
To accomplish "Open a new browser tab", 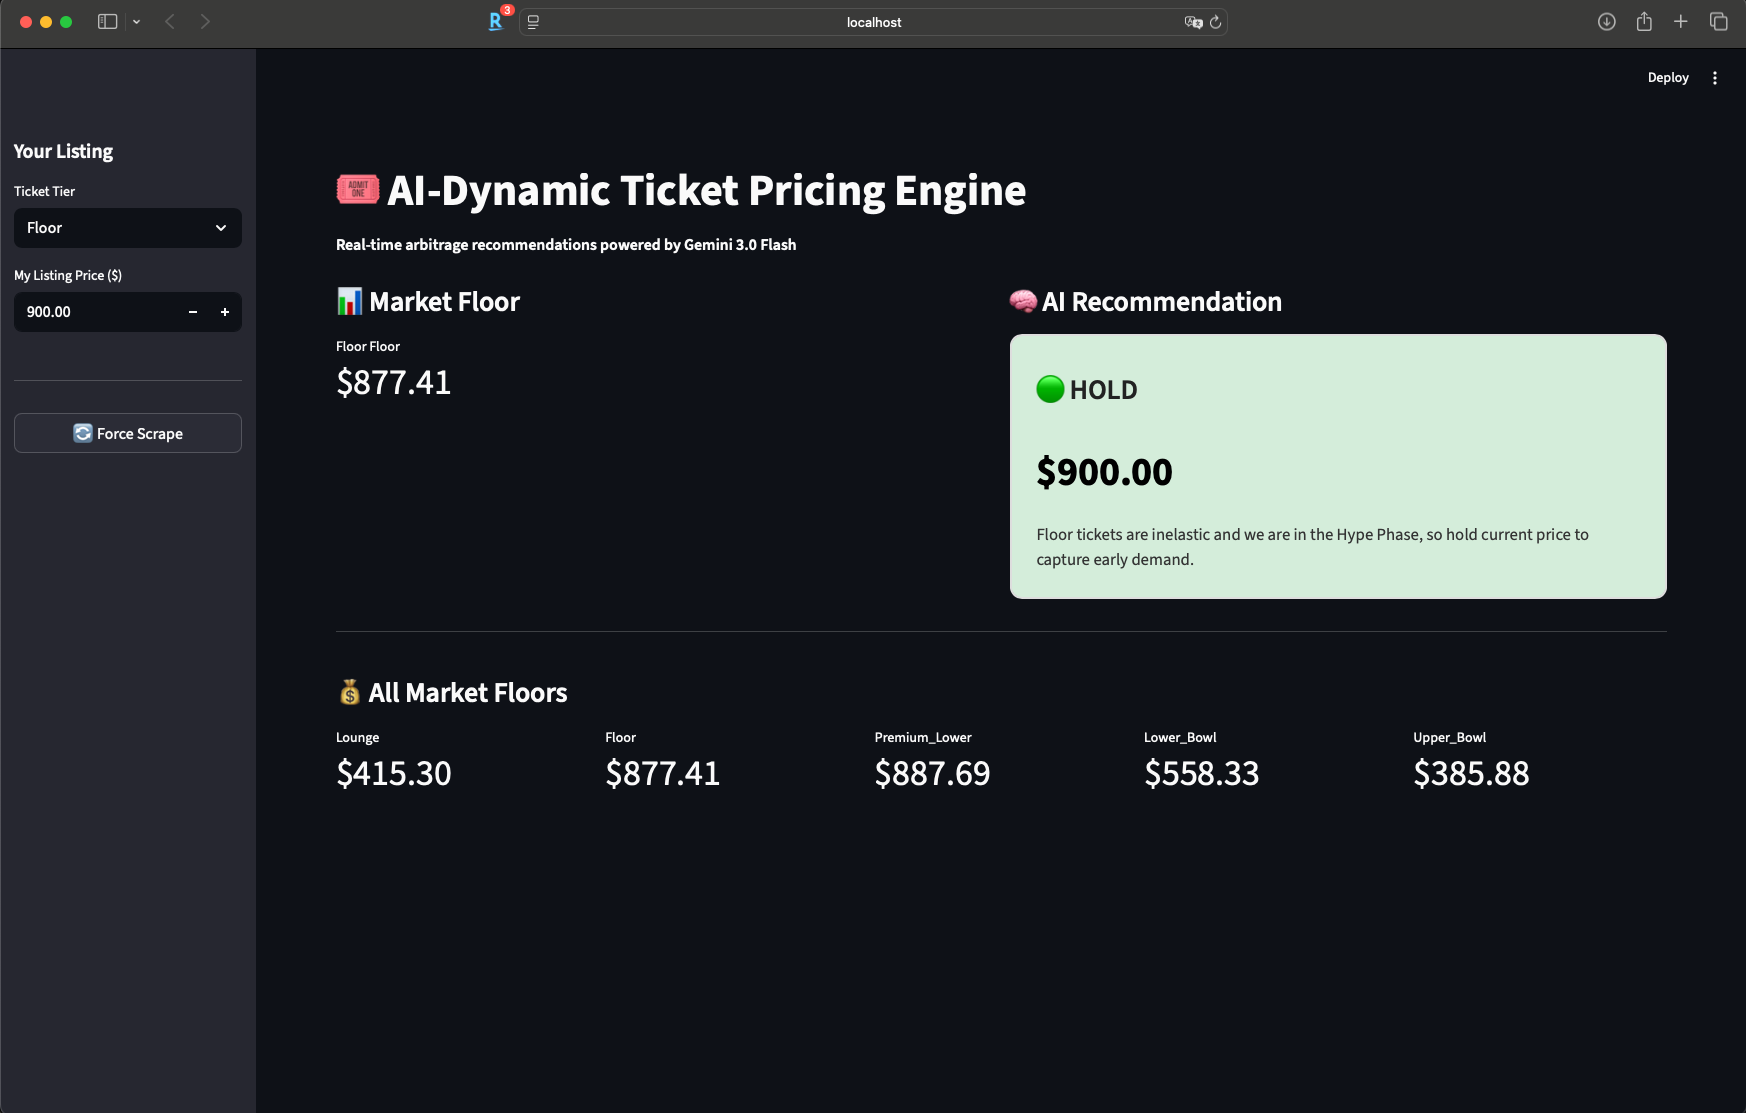I will coord(1681,22).
